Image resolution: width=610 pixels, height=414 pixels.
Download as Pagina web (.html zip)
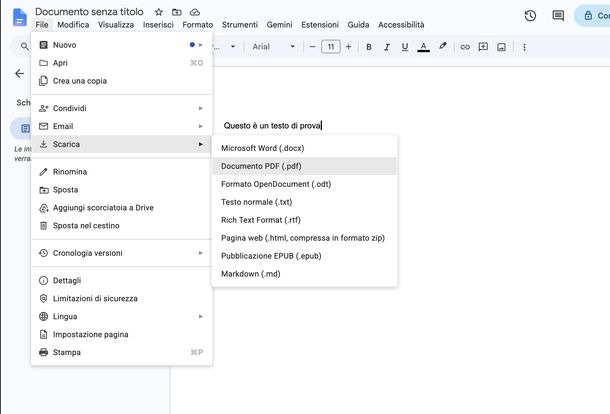click(305, 238)
